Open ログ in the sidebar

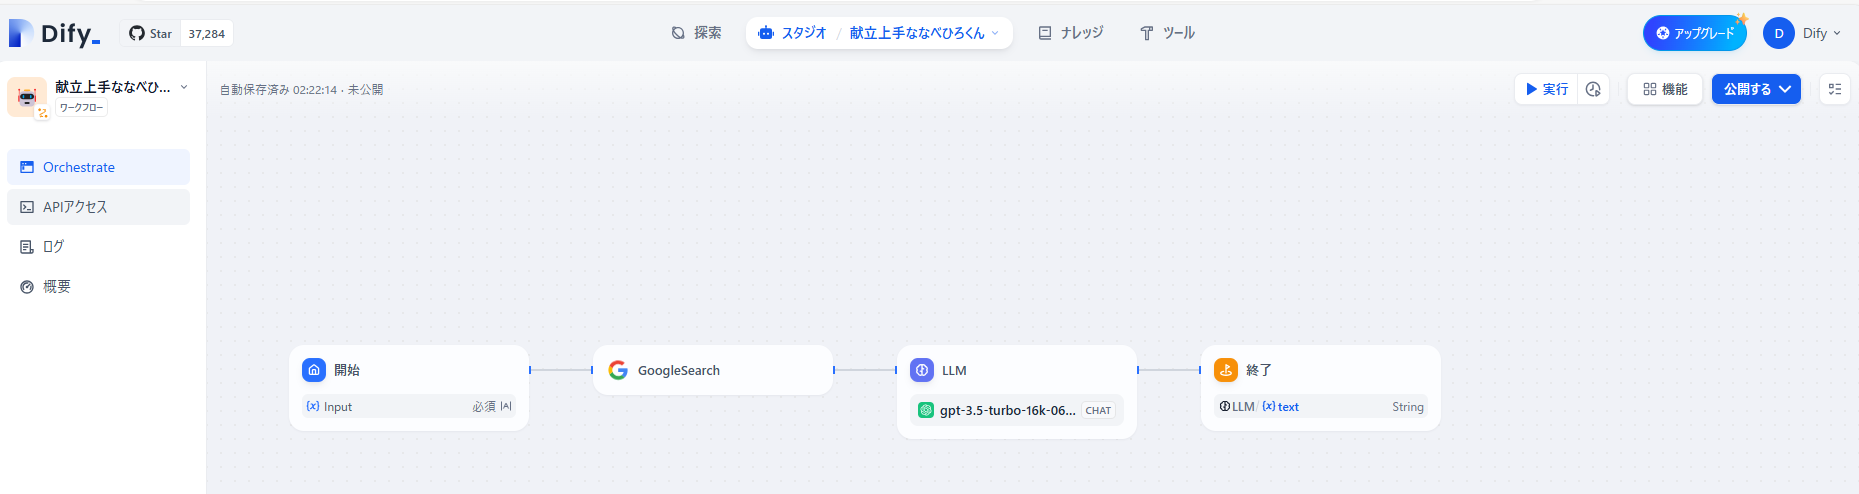[x=98, y=246]
